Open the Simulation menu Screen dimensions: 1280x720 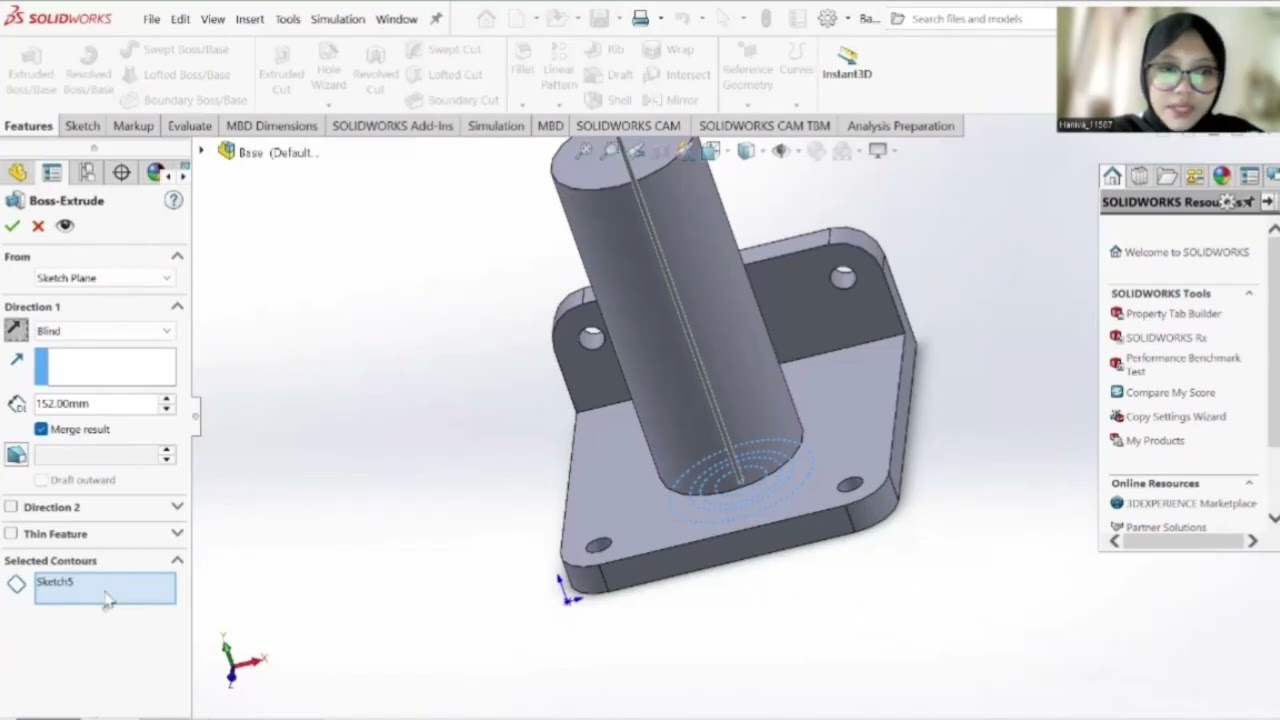(337, 19)
